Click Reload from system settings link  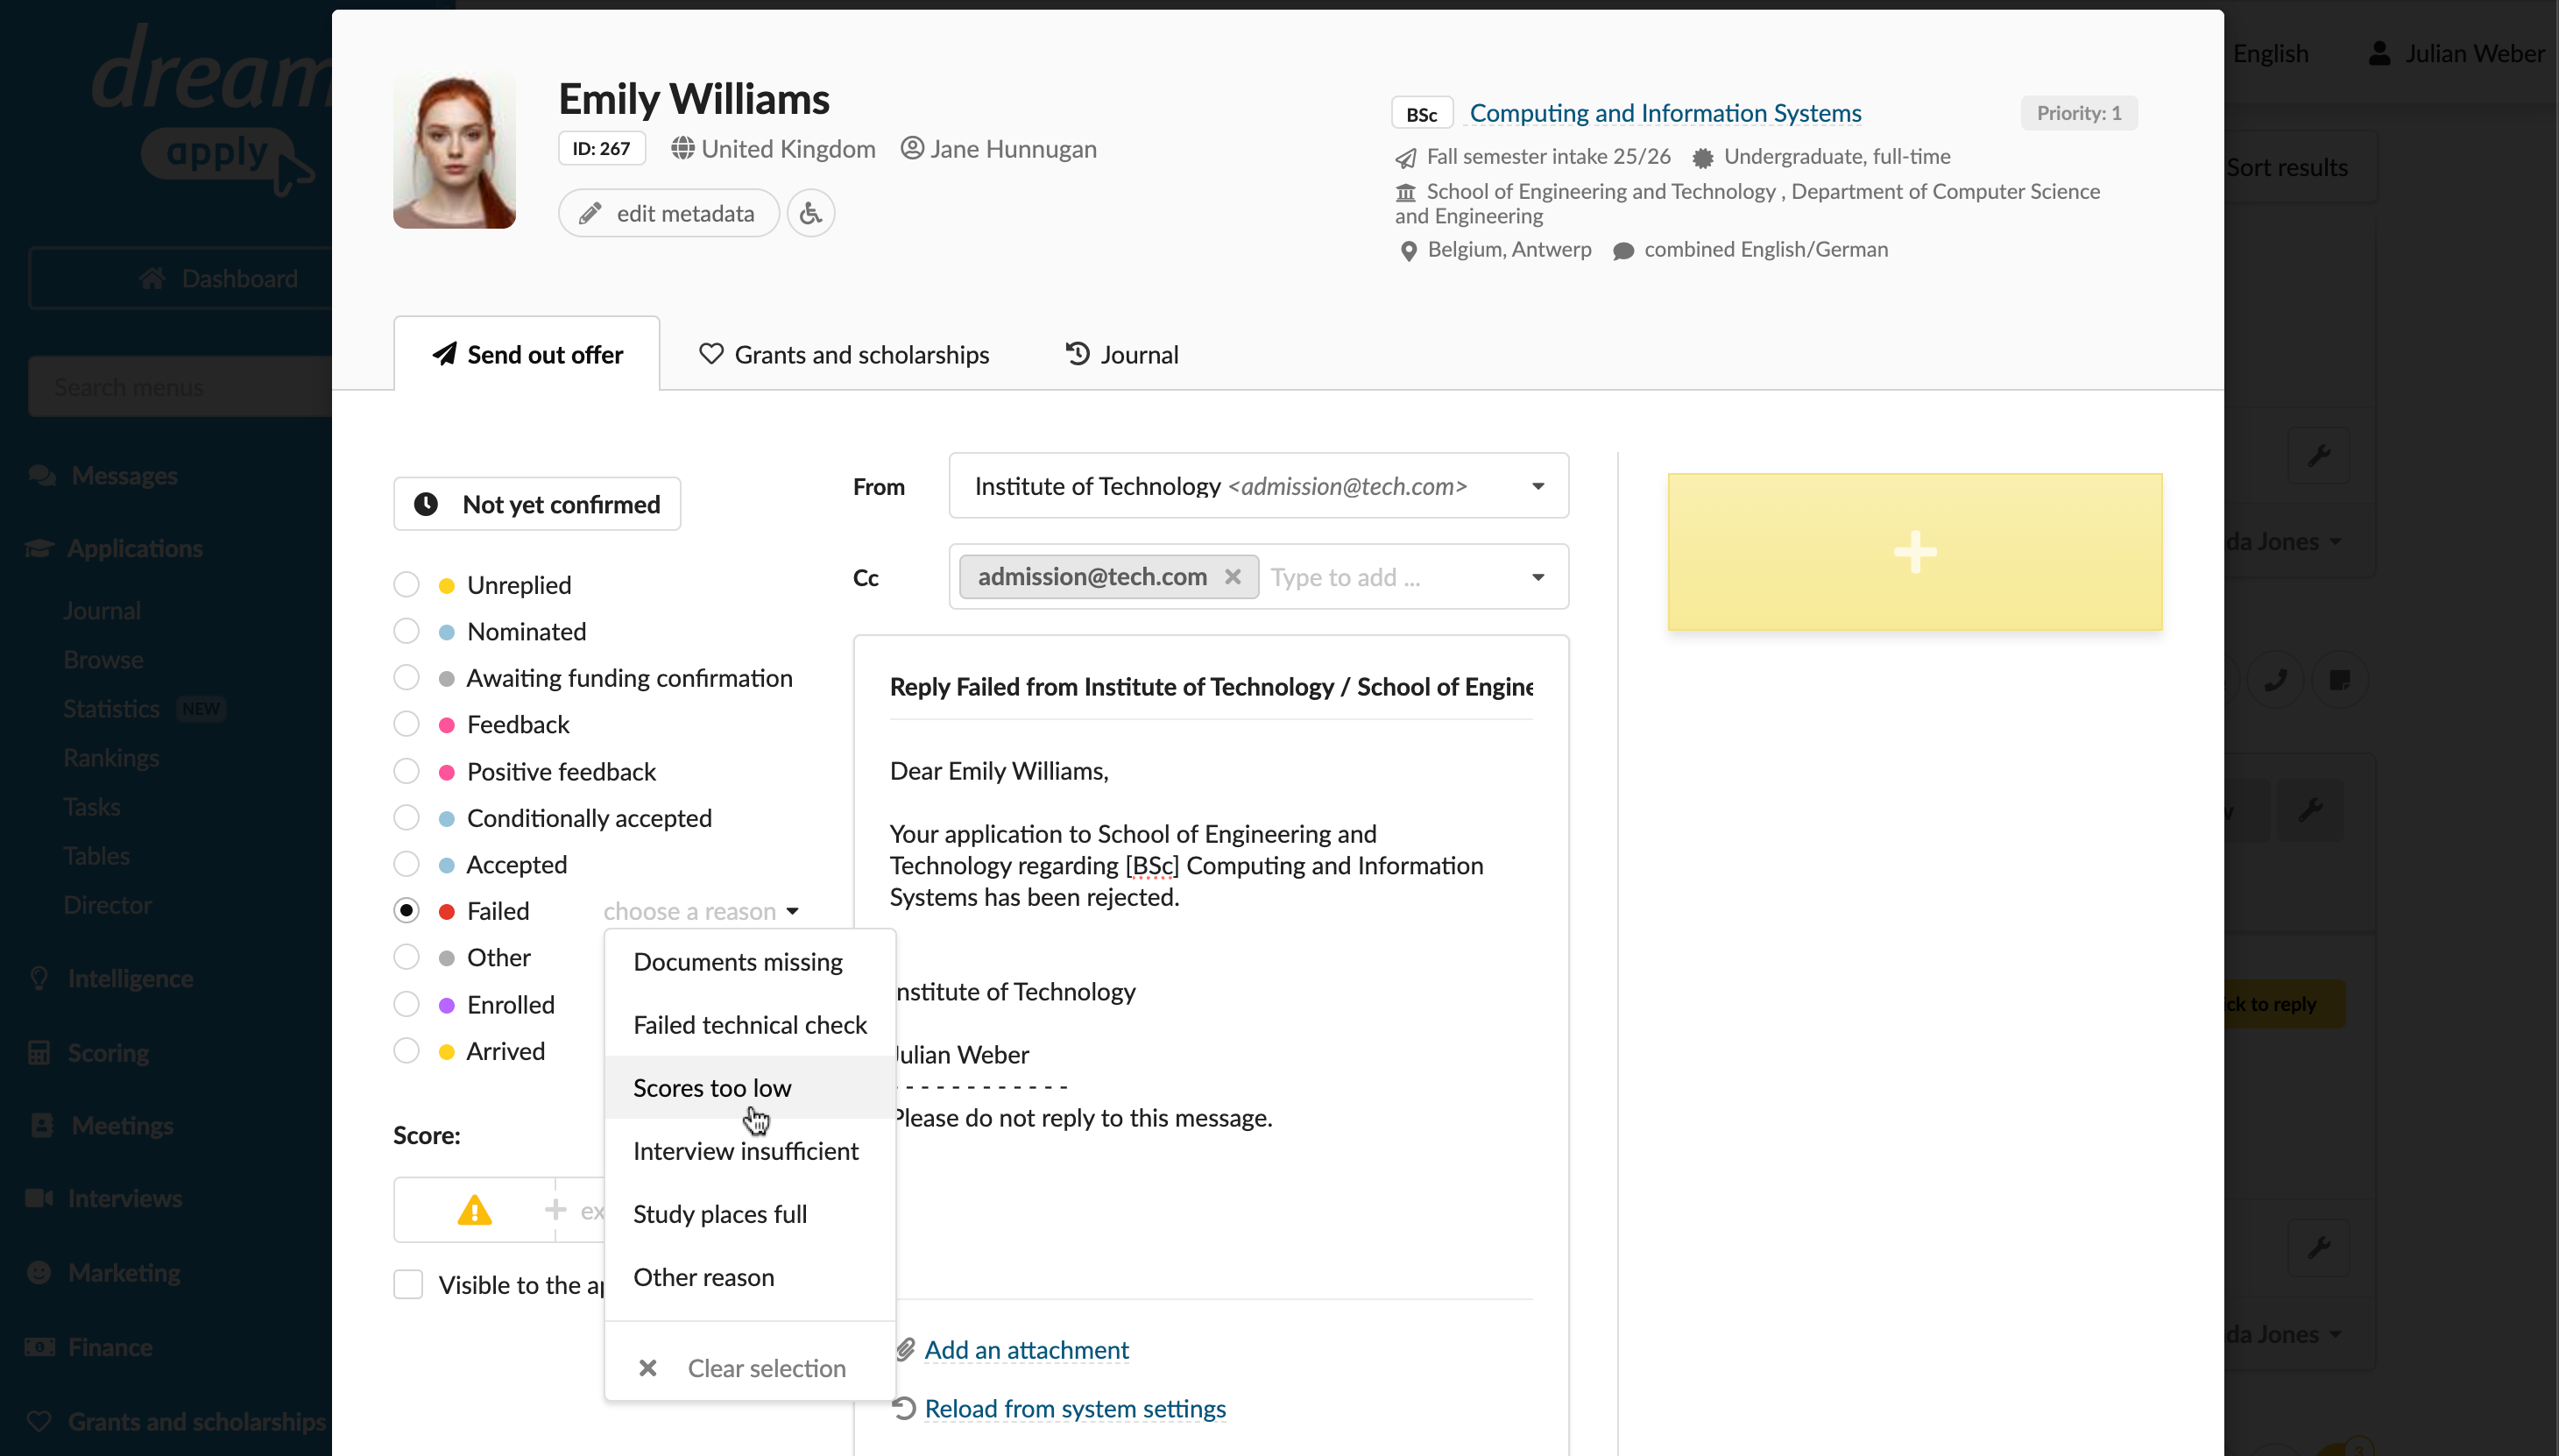click(1075, 1409)
